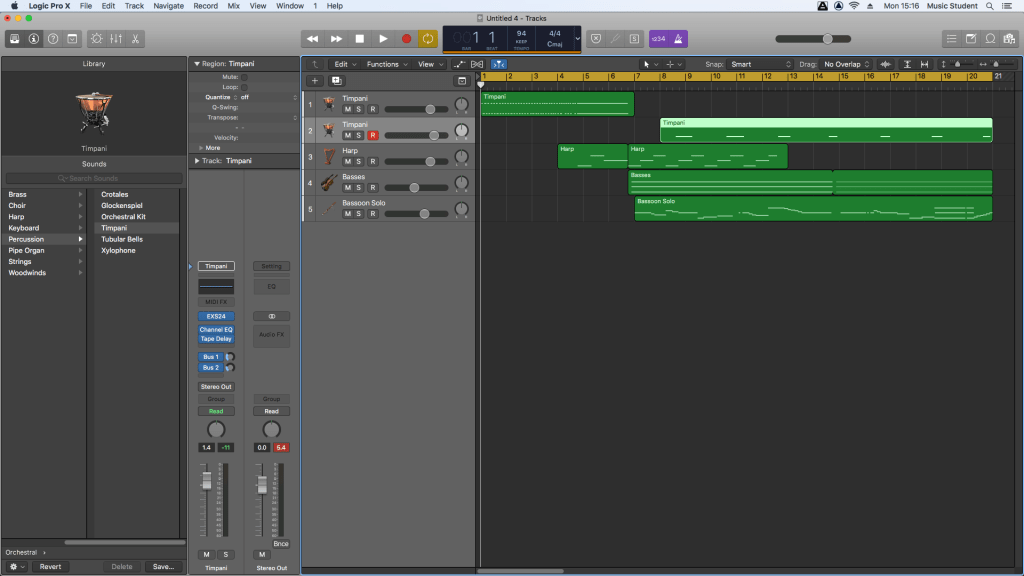Show the Loop Browser
This screenshot has width=1024, height=576.
(989, 39)
